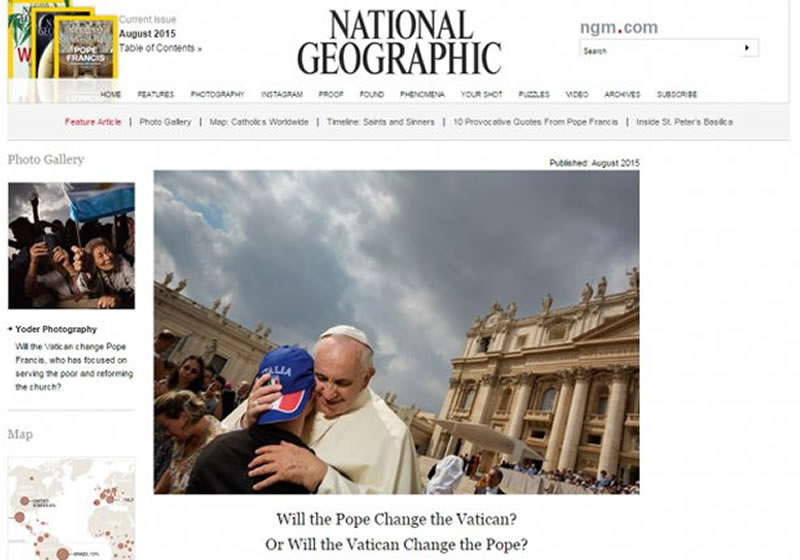Screen dimensions: 800x560
Task: Open the SUBSCRIBE menu item
Action: 677,94
